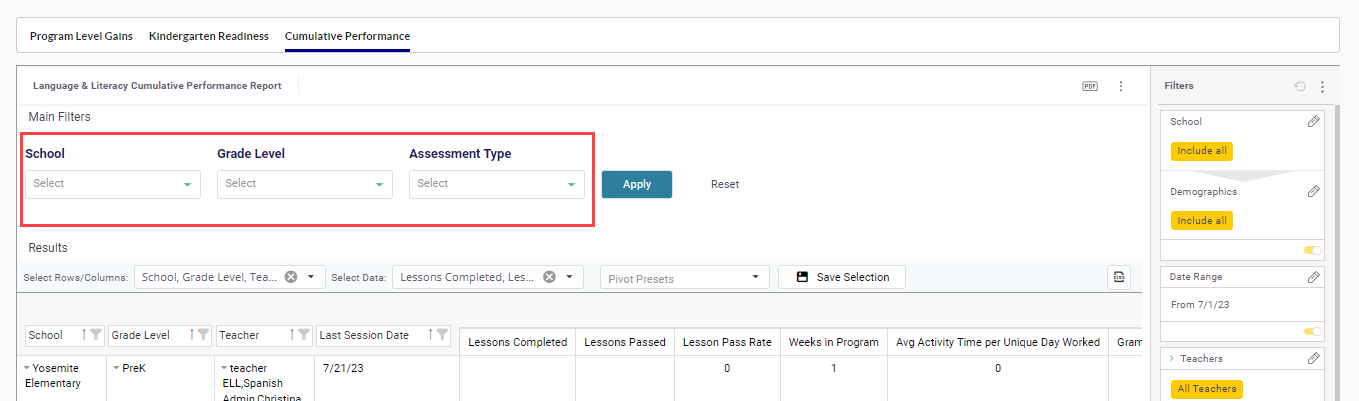Open the Filters panel kebab menu
This screenshot has height=401, width=1359.
coord(1322,87)
